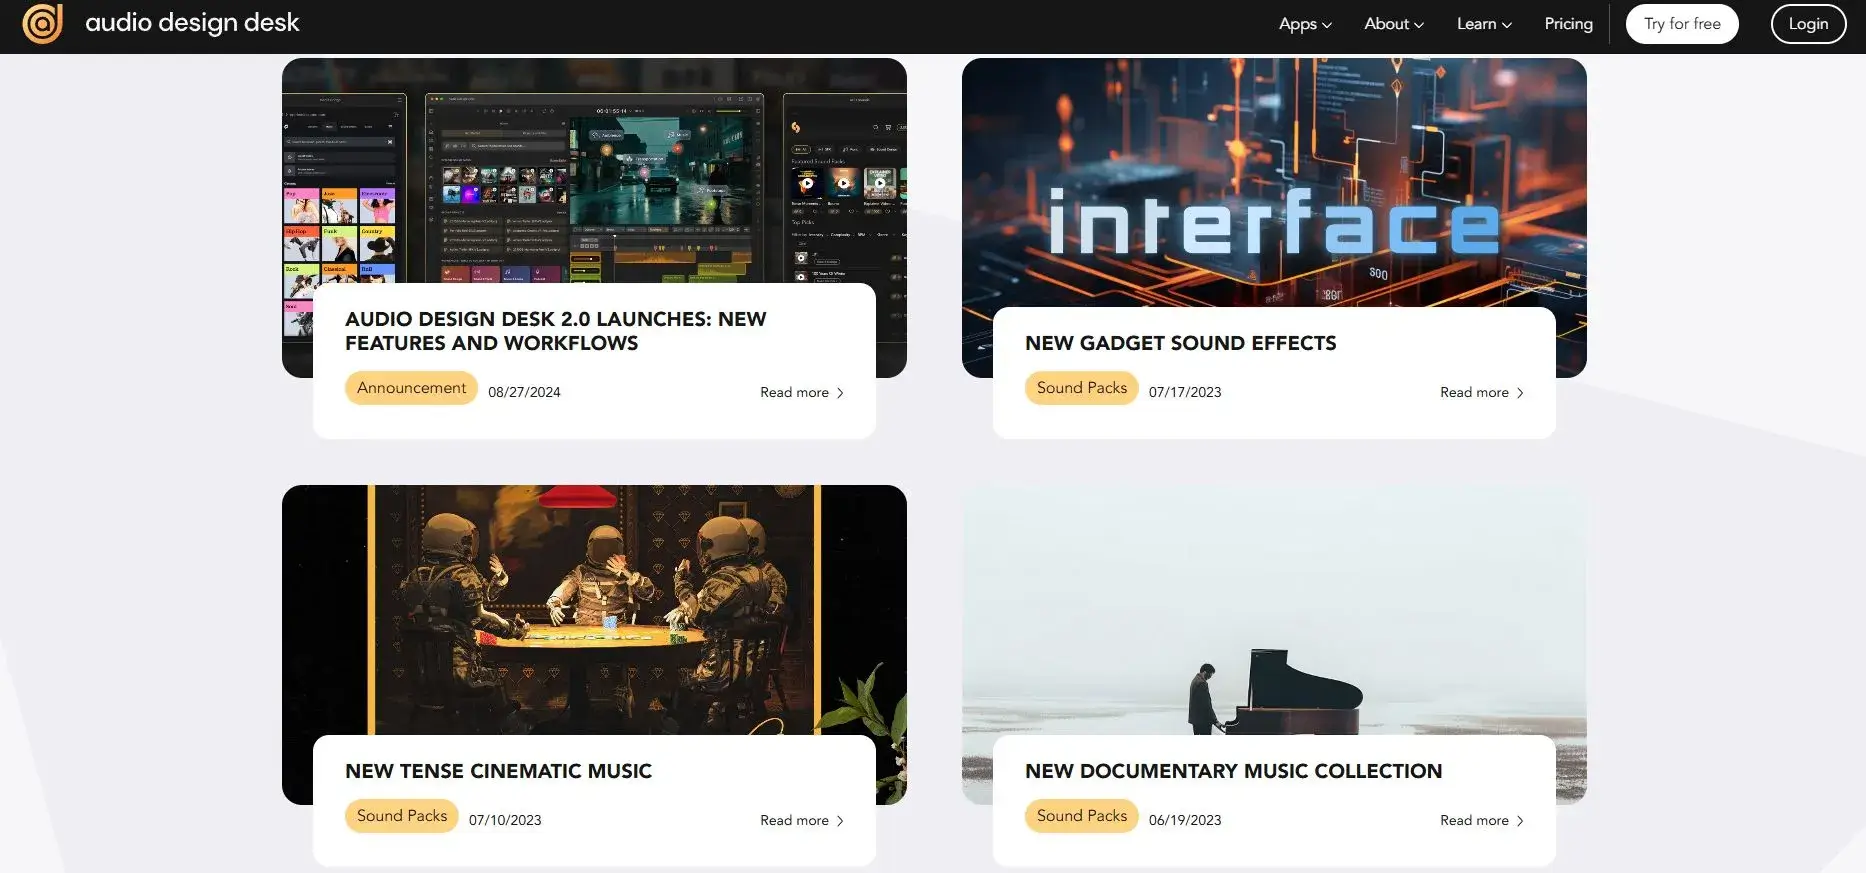Viewport: 1866px width, 873px height.
Task: Expand the About dropdown menu
Action: click(1394, 24)
